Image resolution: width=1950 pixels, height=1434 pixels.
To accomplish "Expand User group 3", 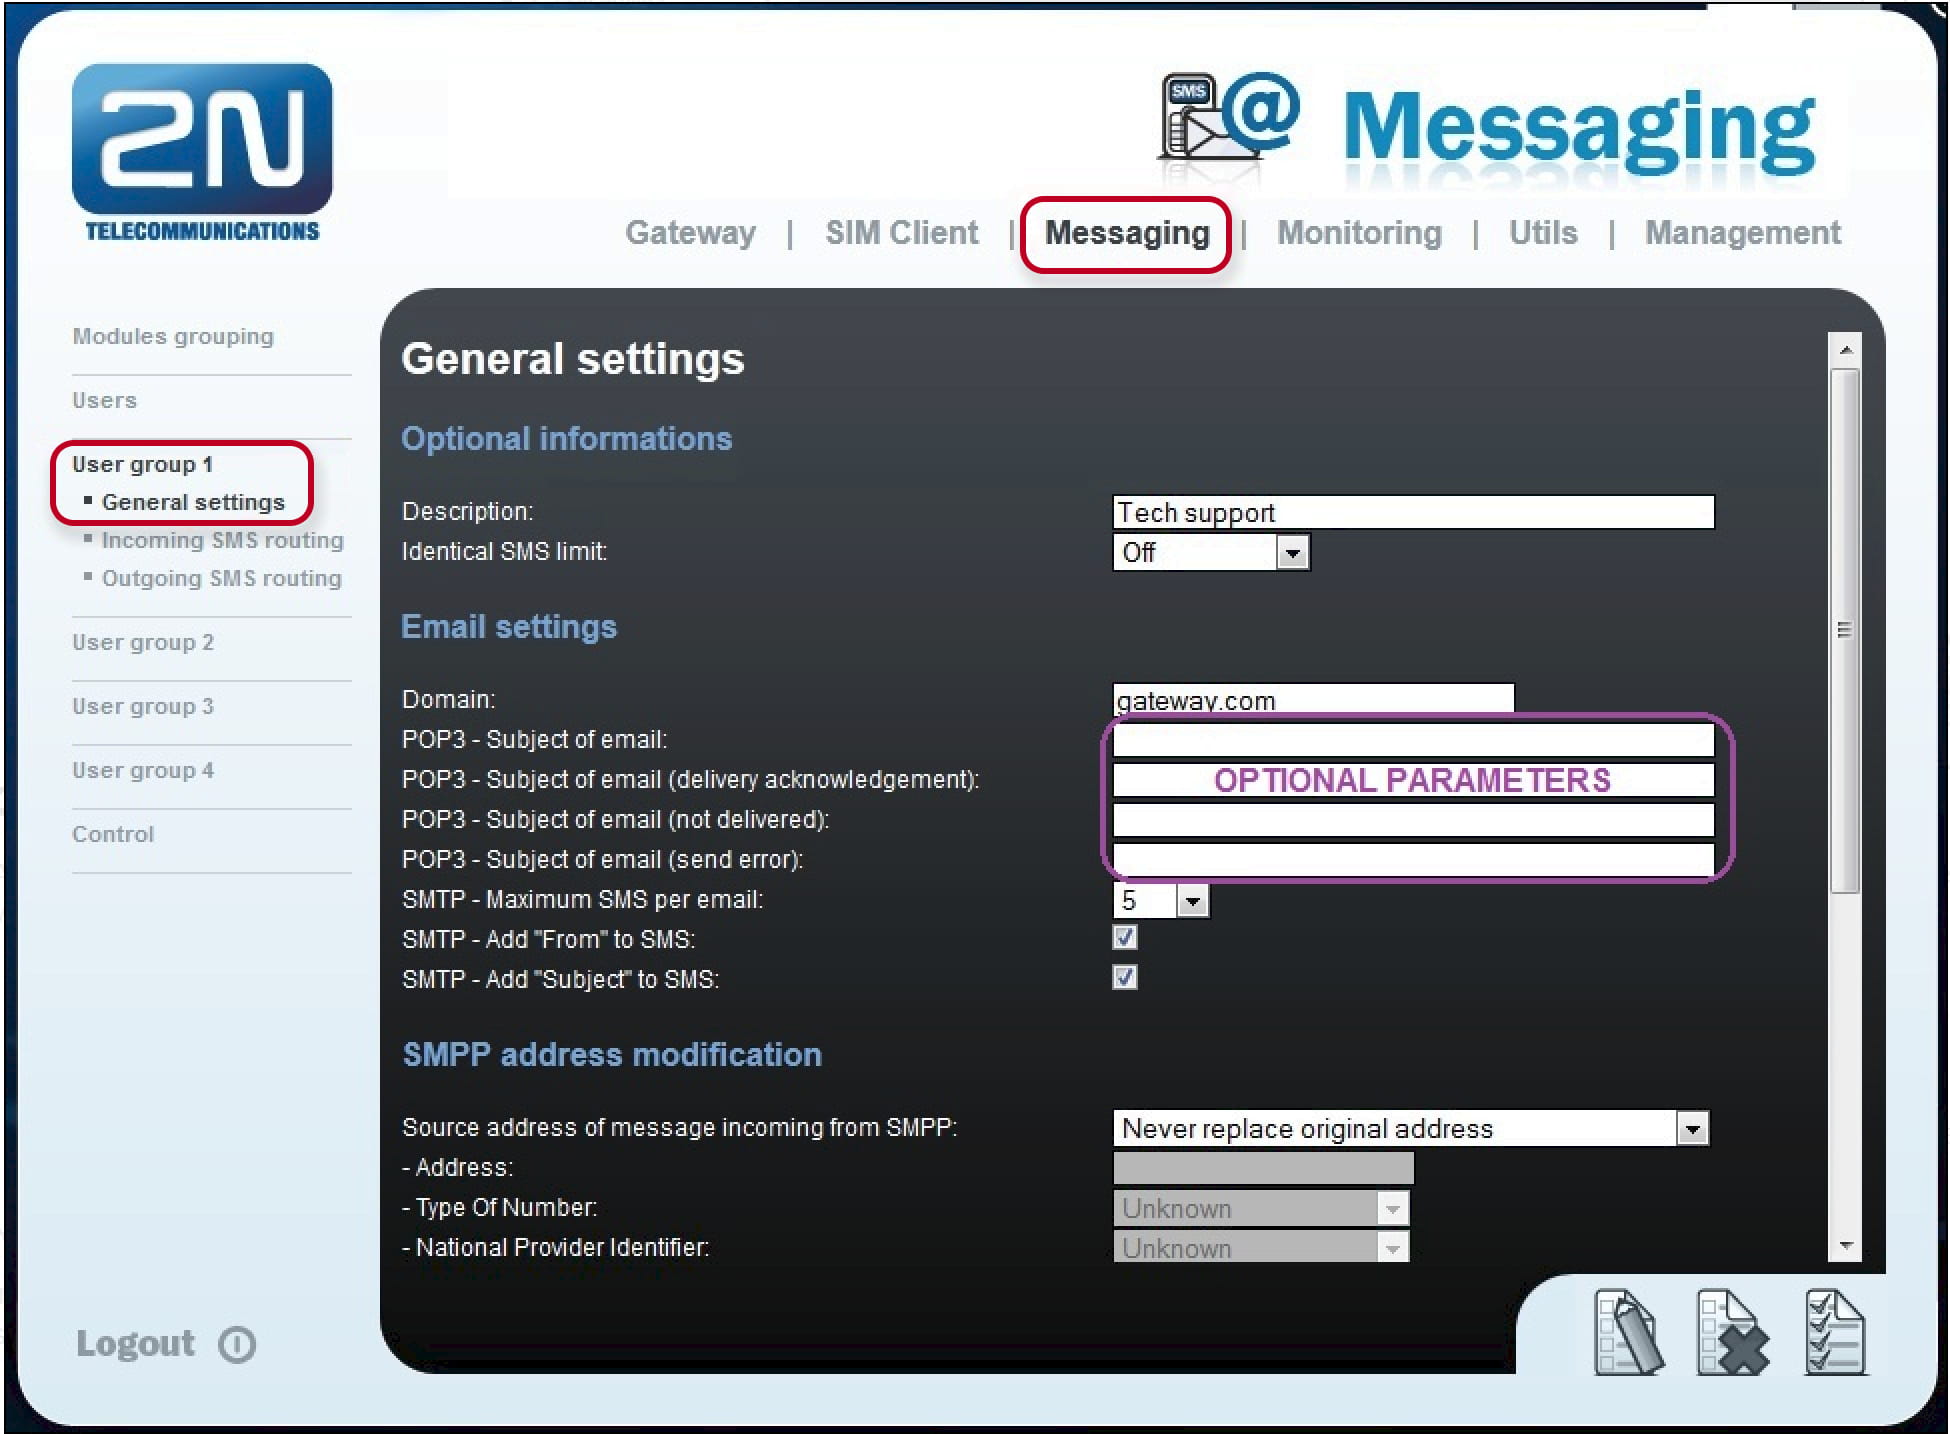I will click(143, 707).
